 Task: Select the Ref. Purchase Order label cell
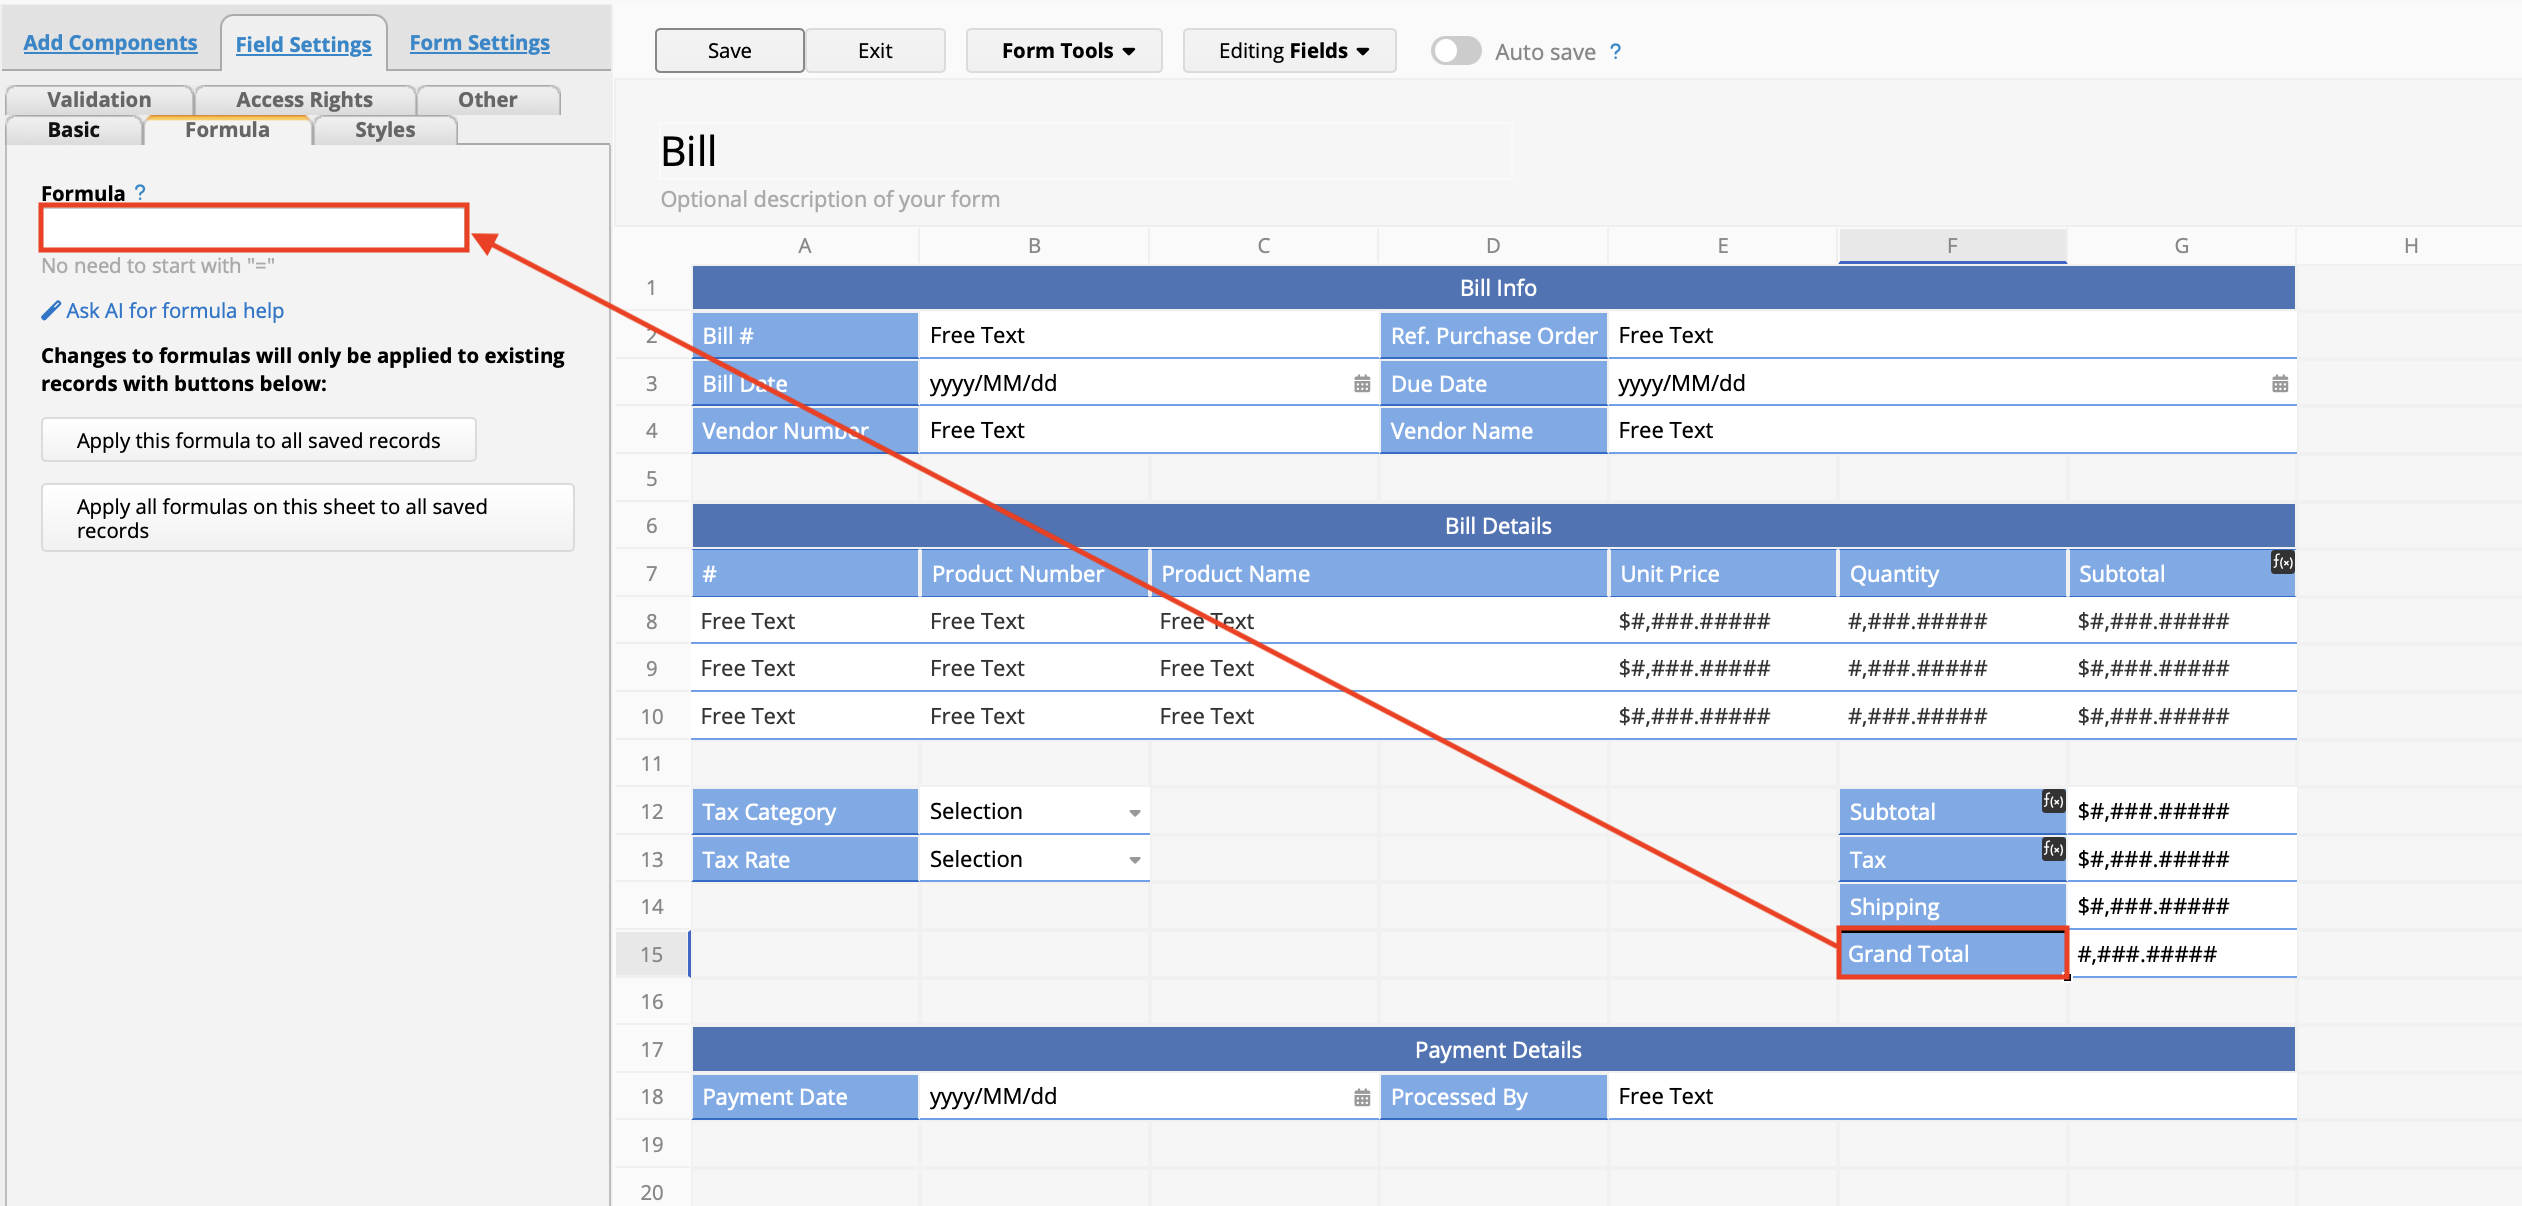(1494, 335)
